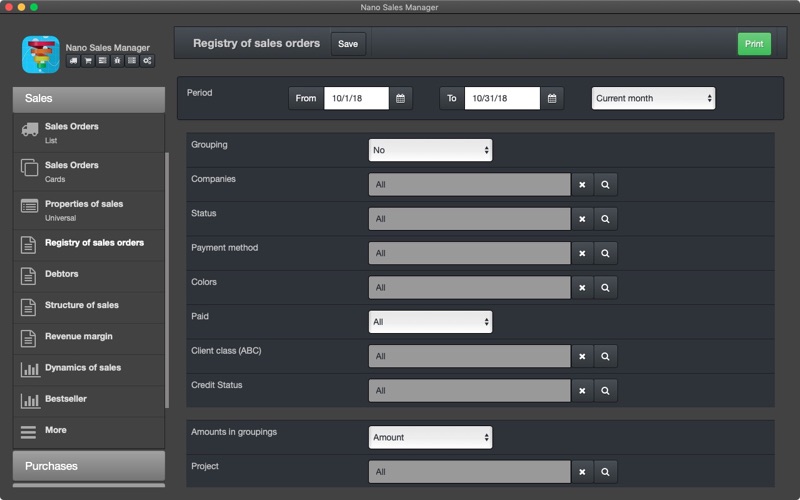Search Payment method options with the magnifier icon
The width and height of the screenshot is (800, 500).
(x=605, y=253)
